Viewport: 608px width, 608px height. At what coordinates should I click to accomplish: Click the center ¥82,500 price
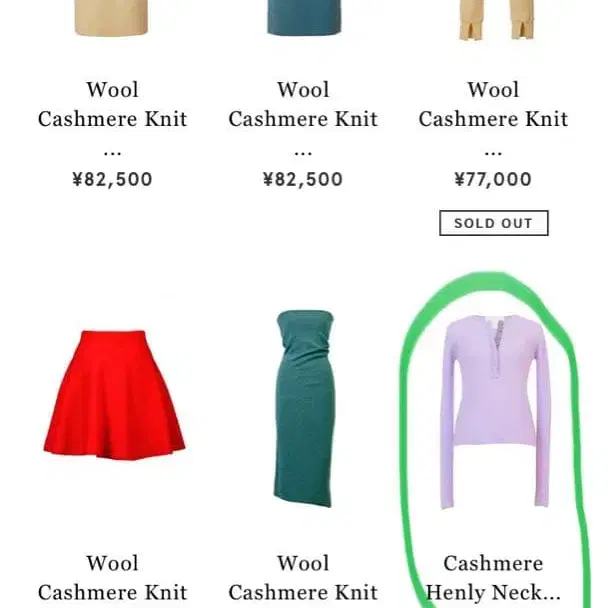pos(303,180)
